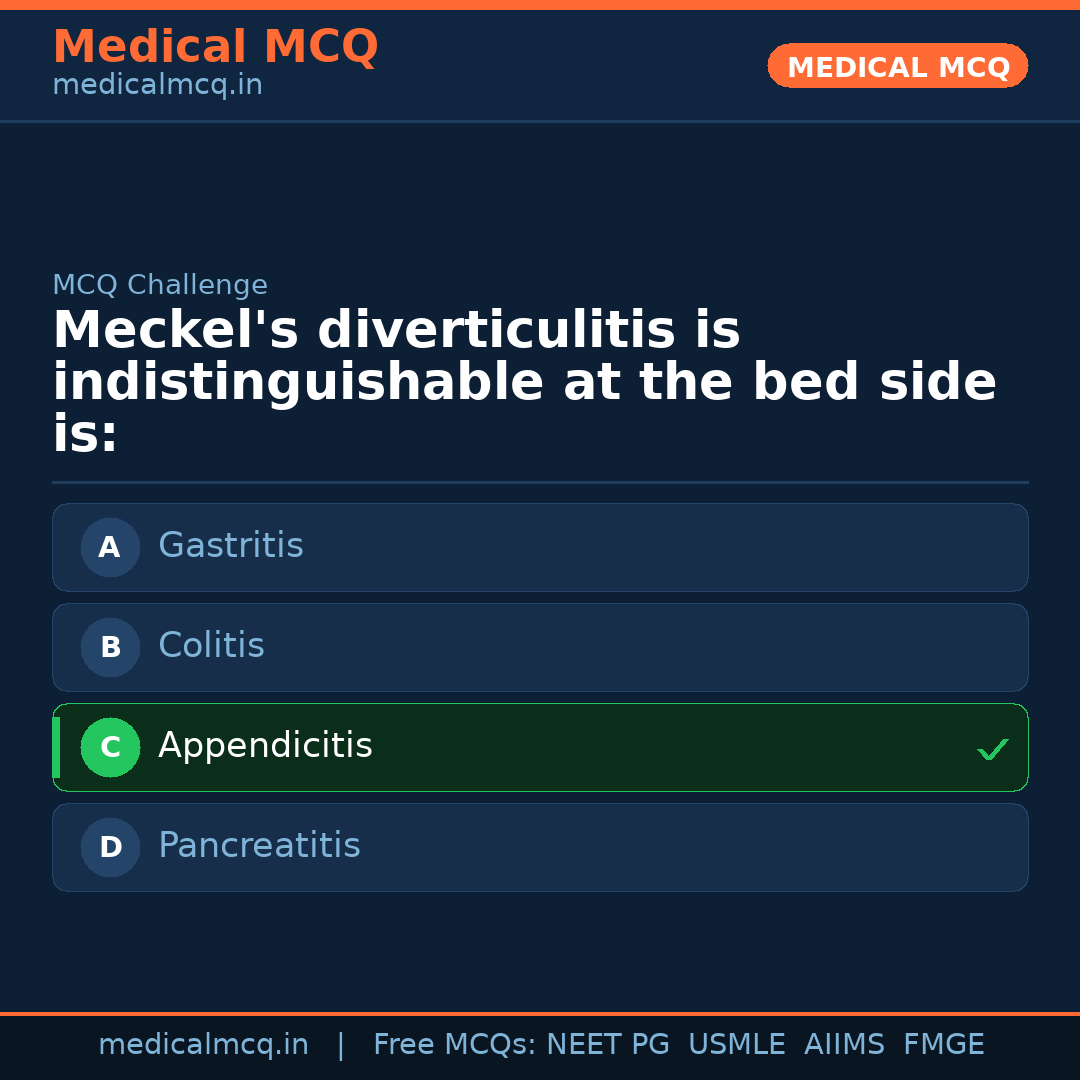Click the orange MEDICAL MCQ badge

pos(897,67)
